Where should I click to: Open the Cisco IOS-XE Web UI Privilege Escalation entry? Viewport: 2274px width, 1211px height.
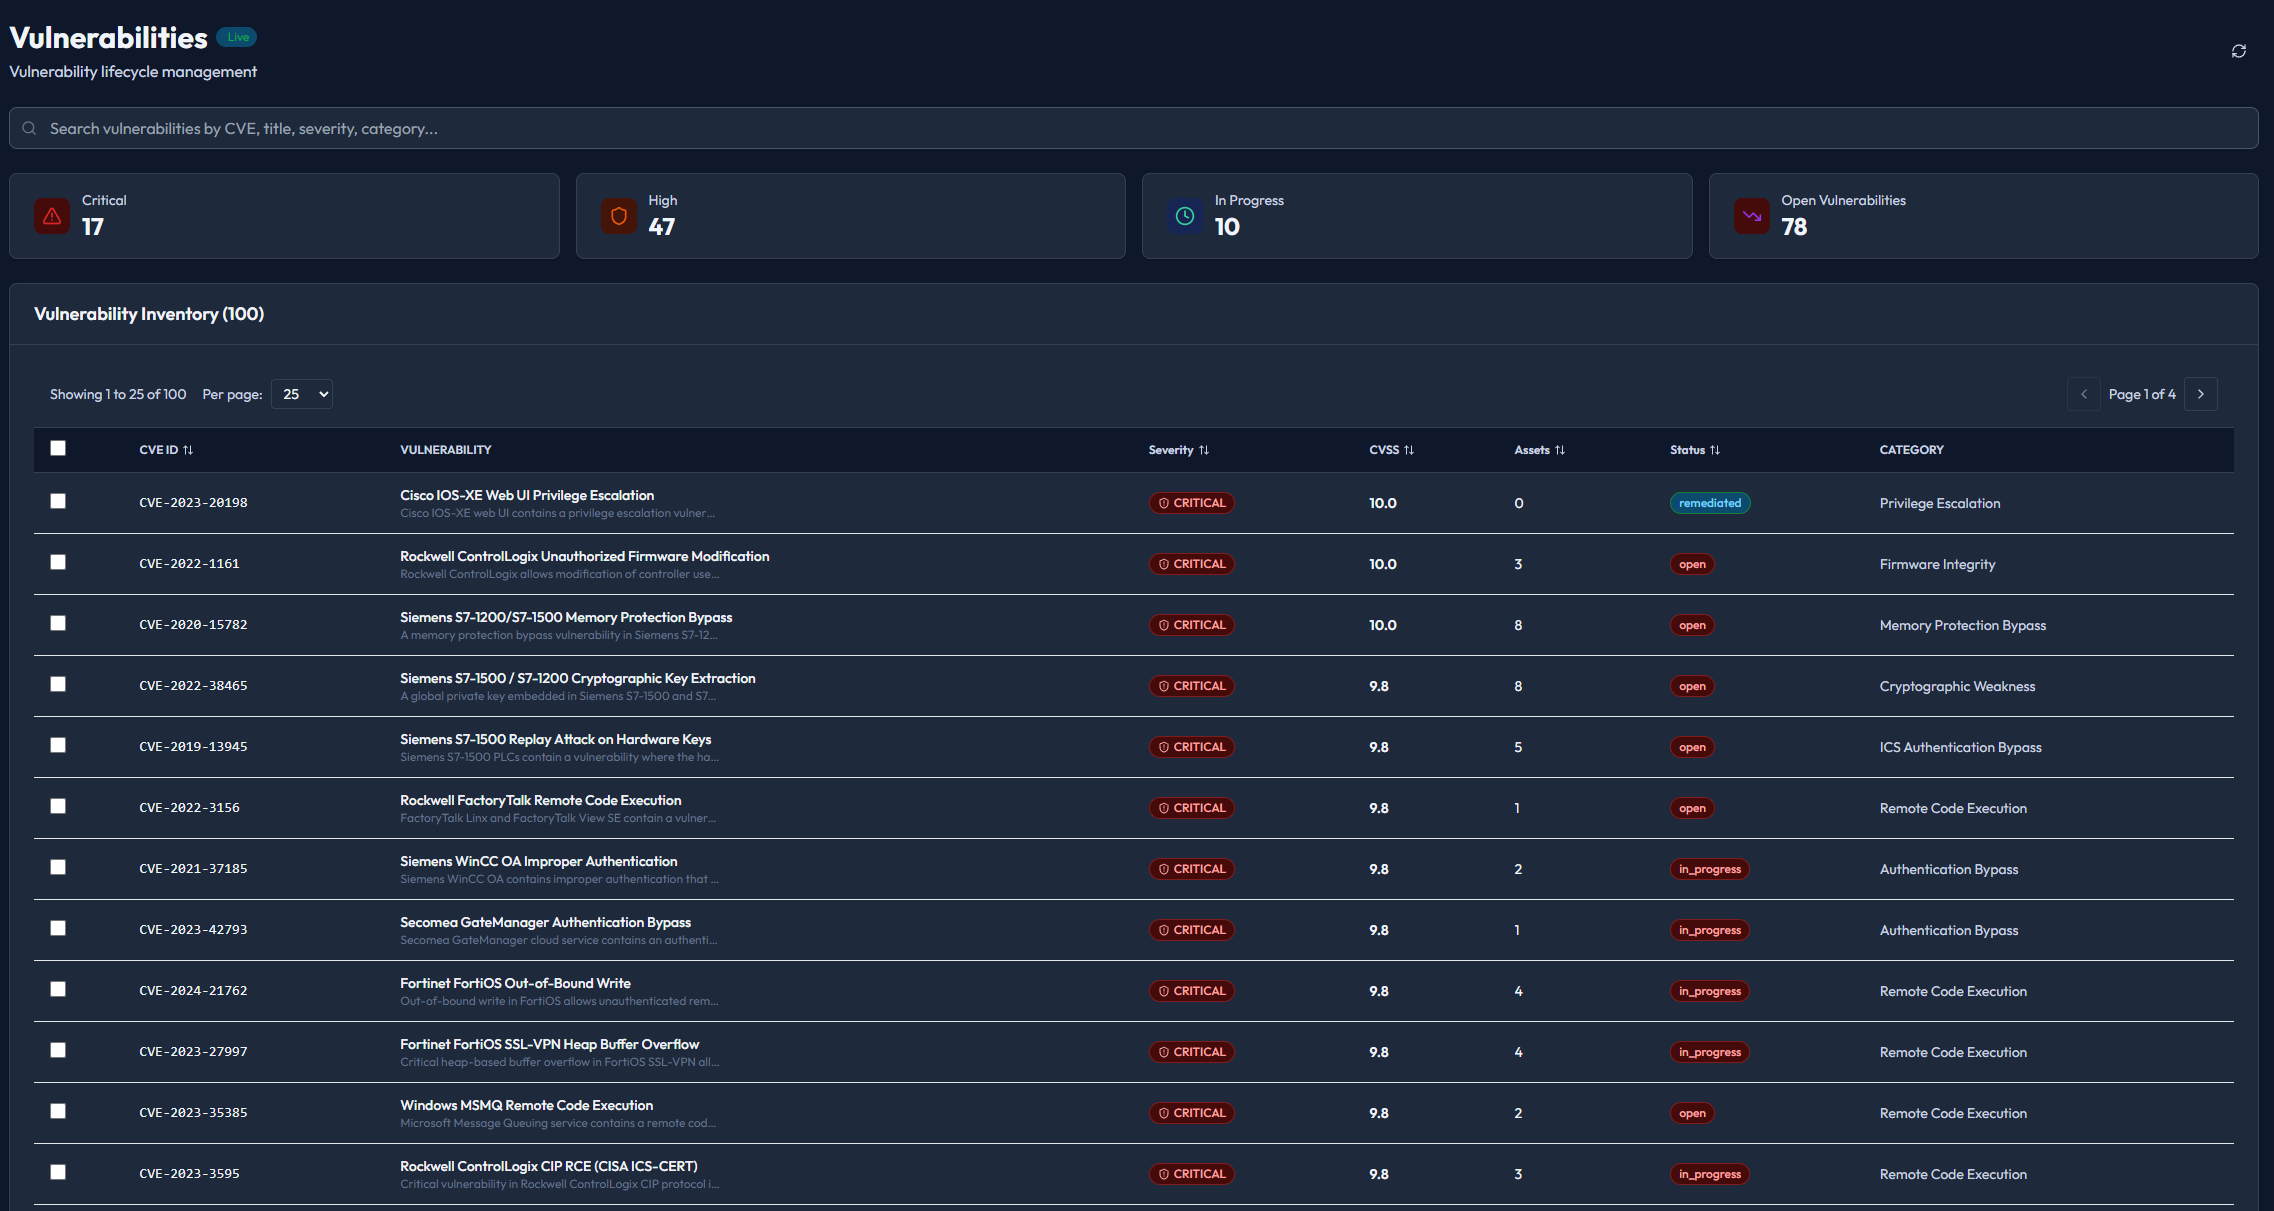527,495
